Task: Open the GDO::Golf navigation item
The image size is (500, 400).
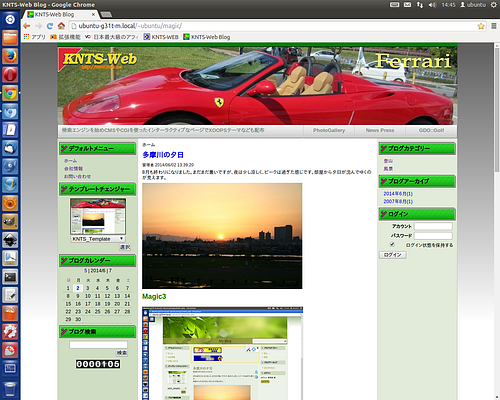Action: point(431,130)
